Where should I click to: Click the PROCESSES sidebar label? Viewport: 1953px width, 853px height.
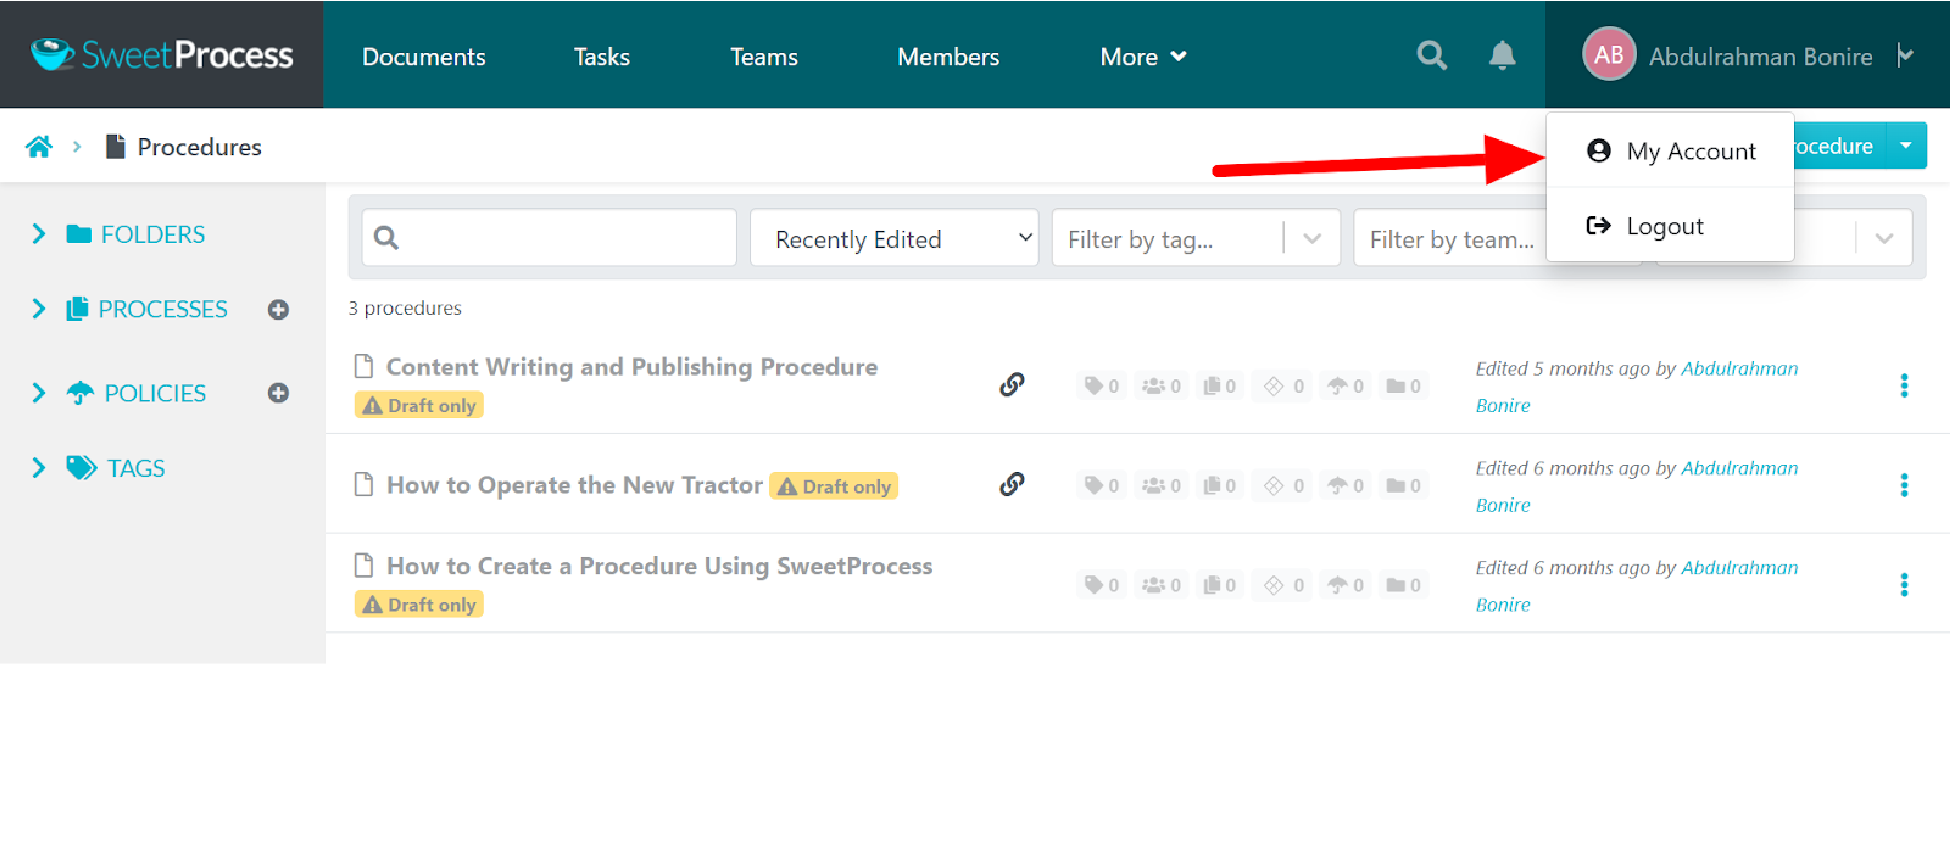pos(162,309)
